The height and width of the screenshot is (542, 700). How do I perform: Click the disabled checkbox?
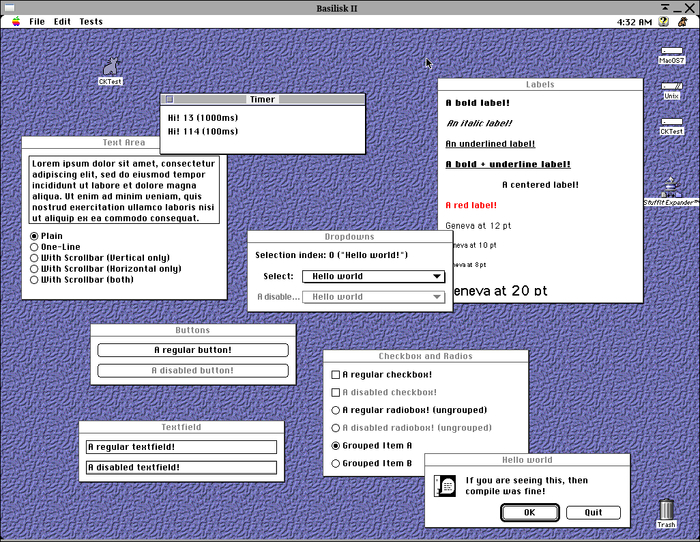click(335, 392)
